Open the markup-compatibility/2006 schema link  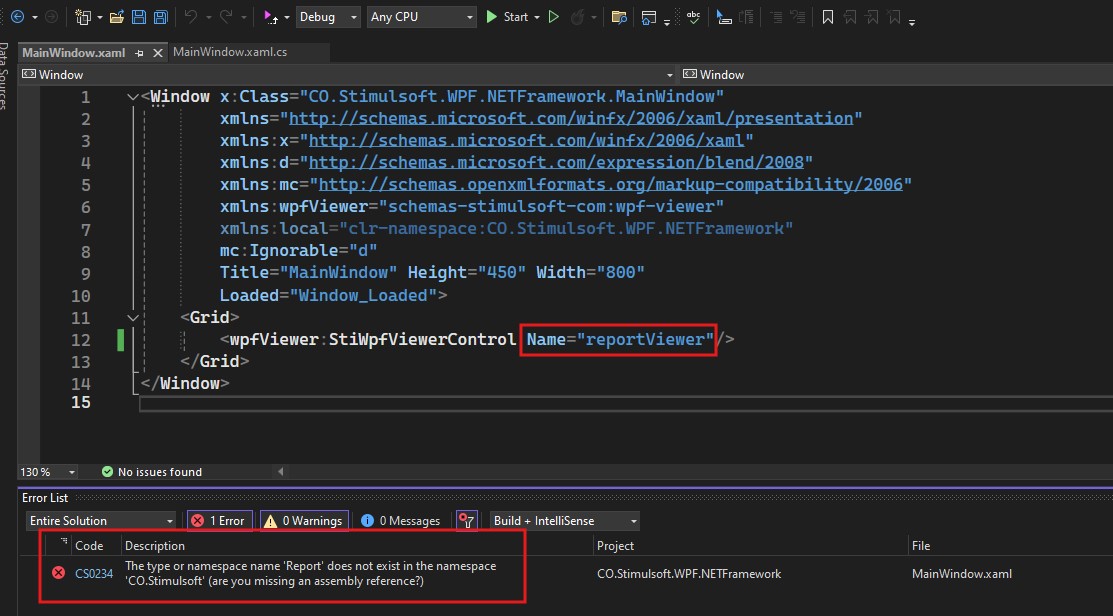610,185
